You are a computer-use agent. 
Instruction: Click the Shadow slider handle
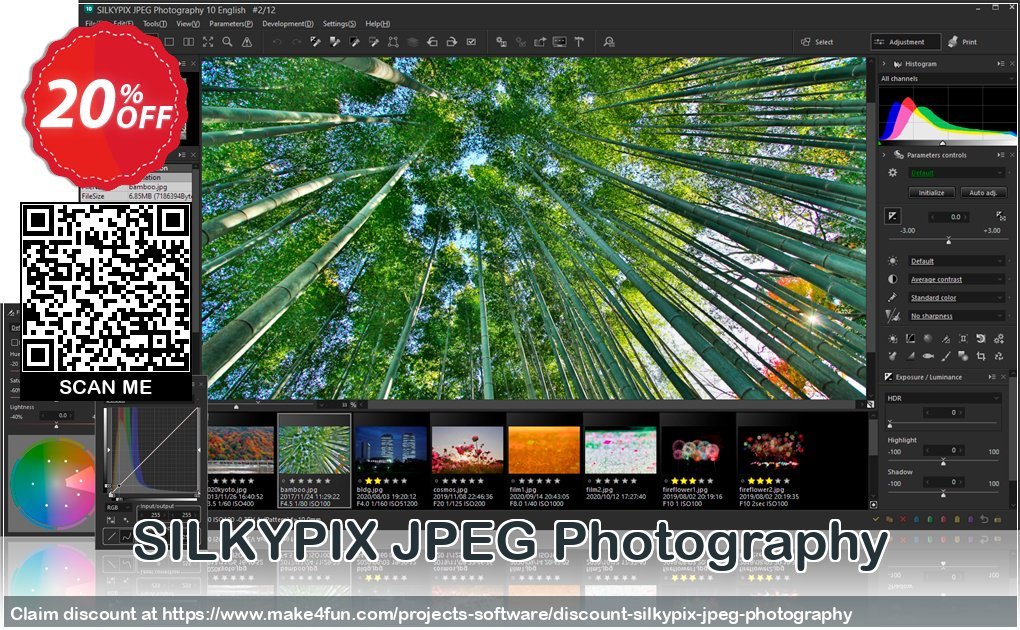(943, 494)
